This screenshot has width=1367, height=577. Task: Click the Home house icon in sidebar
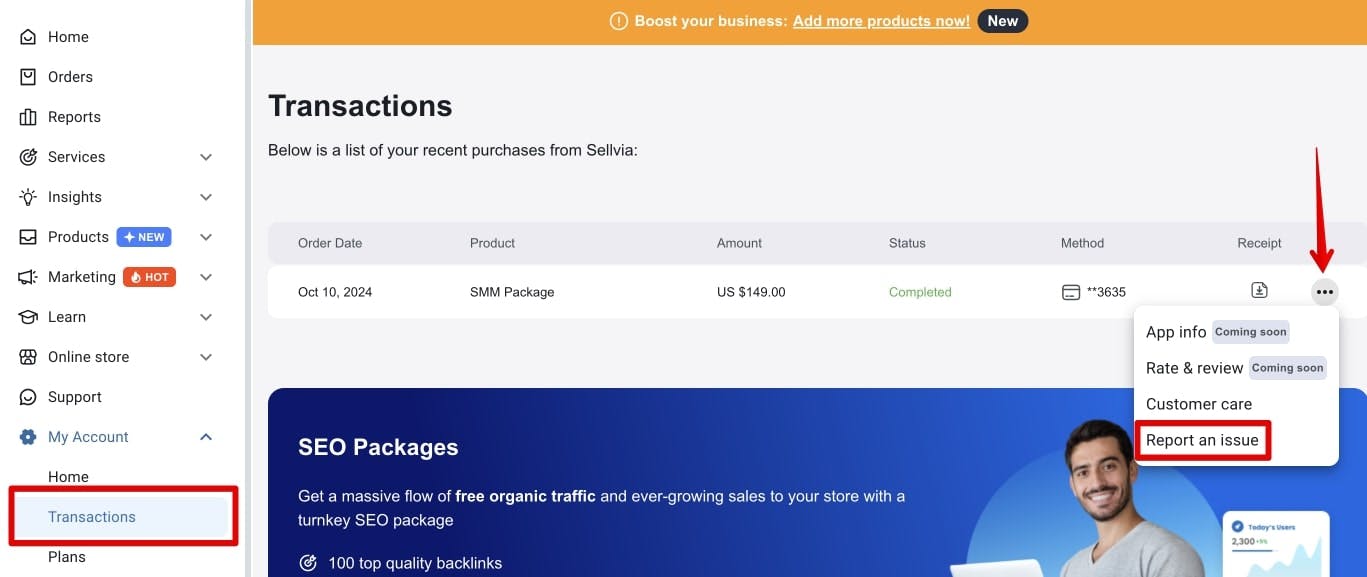28,37
